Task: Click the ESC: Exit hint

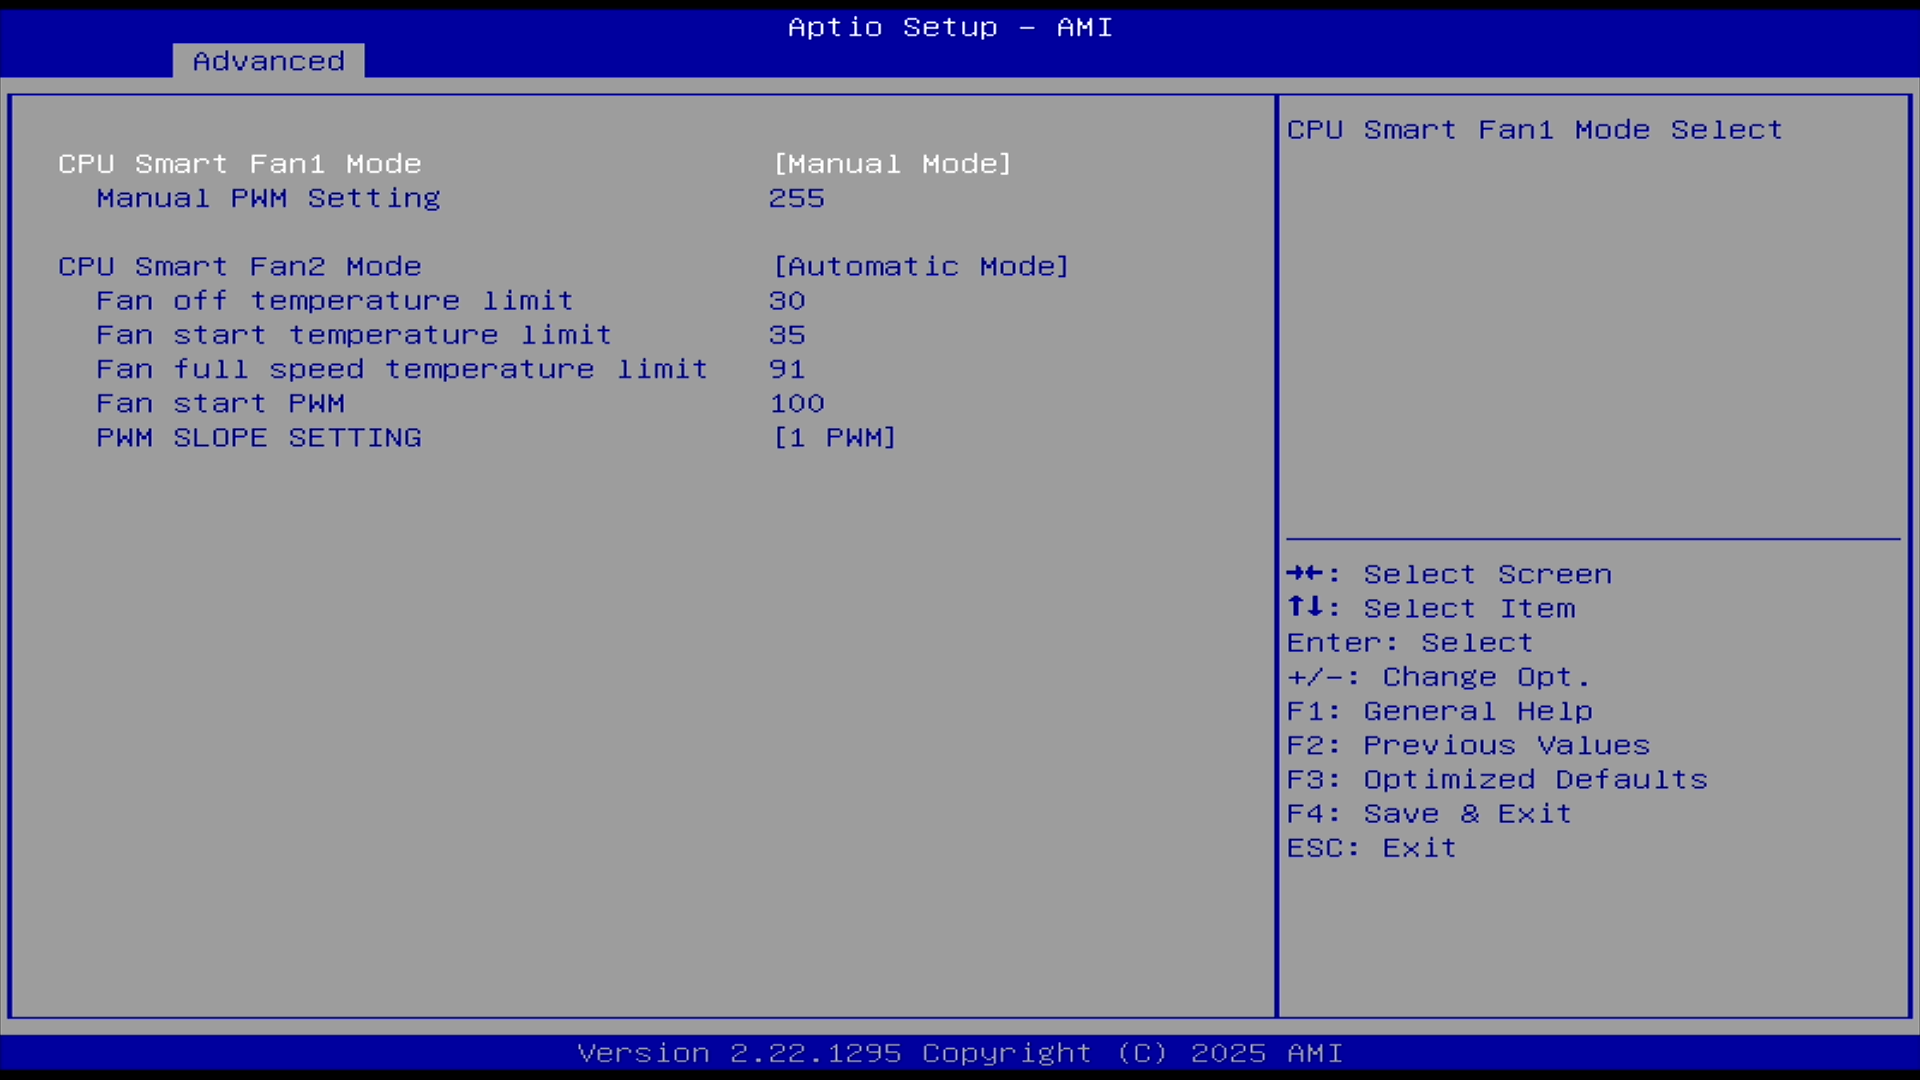Action: point(1371,848)
